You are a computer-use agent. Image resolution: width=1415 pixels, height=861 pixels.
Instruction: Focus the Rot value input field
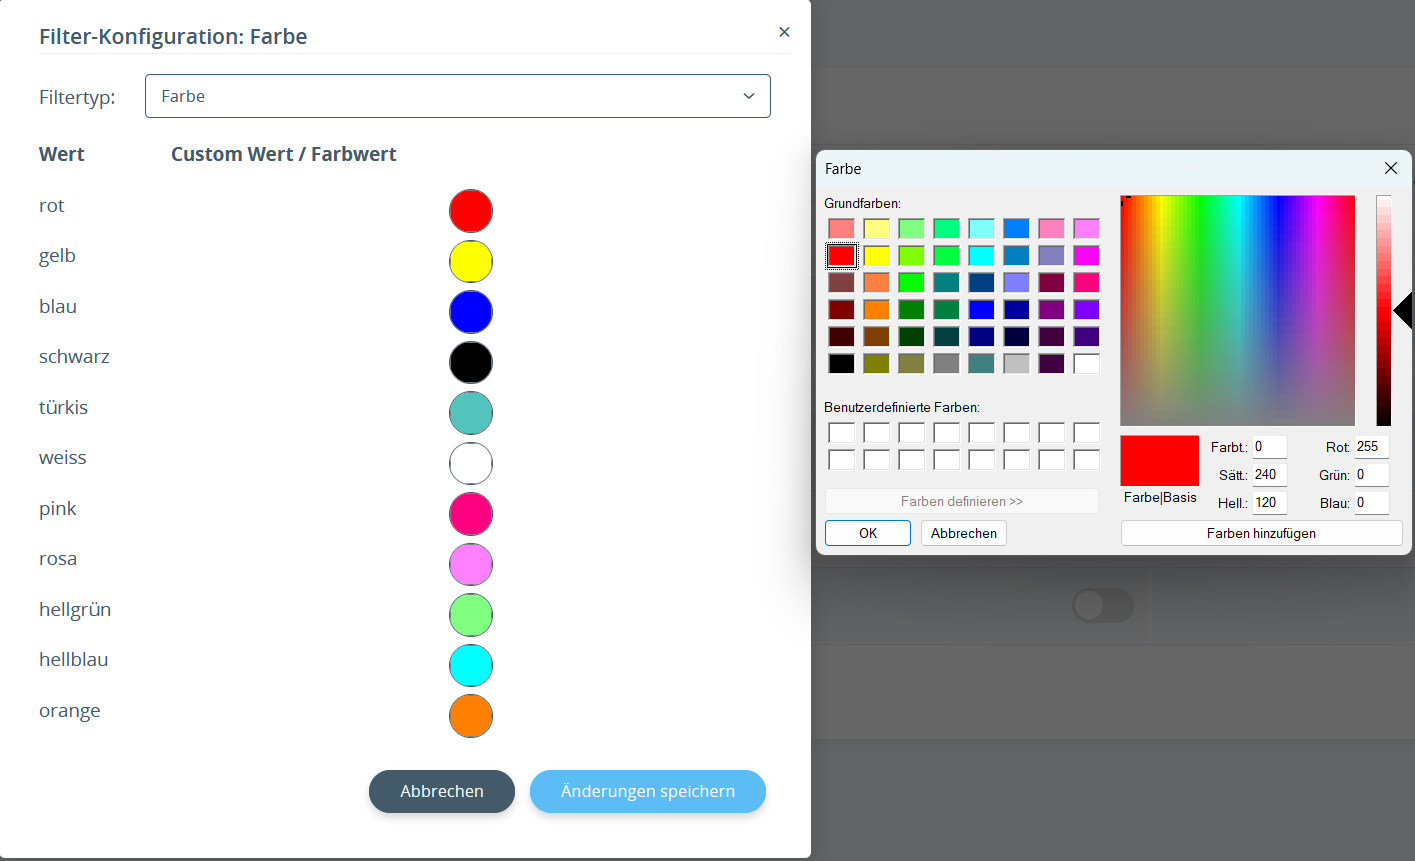(1372, 447)
